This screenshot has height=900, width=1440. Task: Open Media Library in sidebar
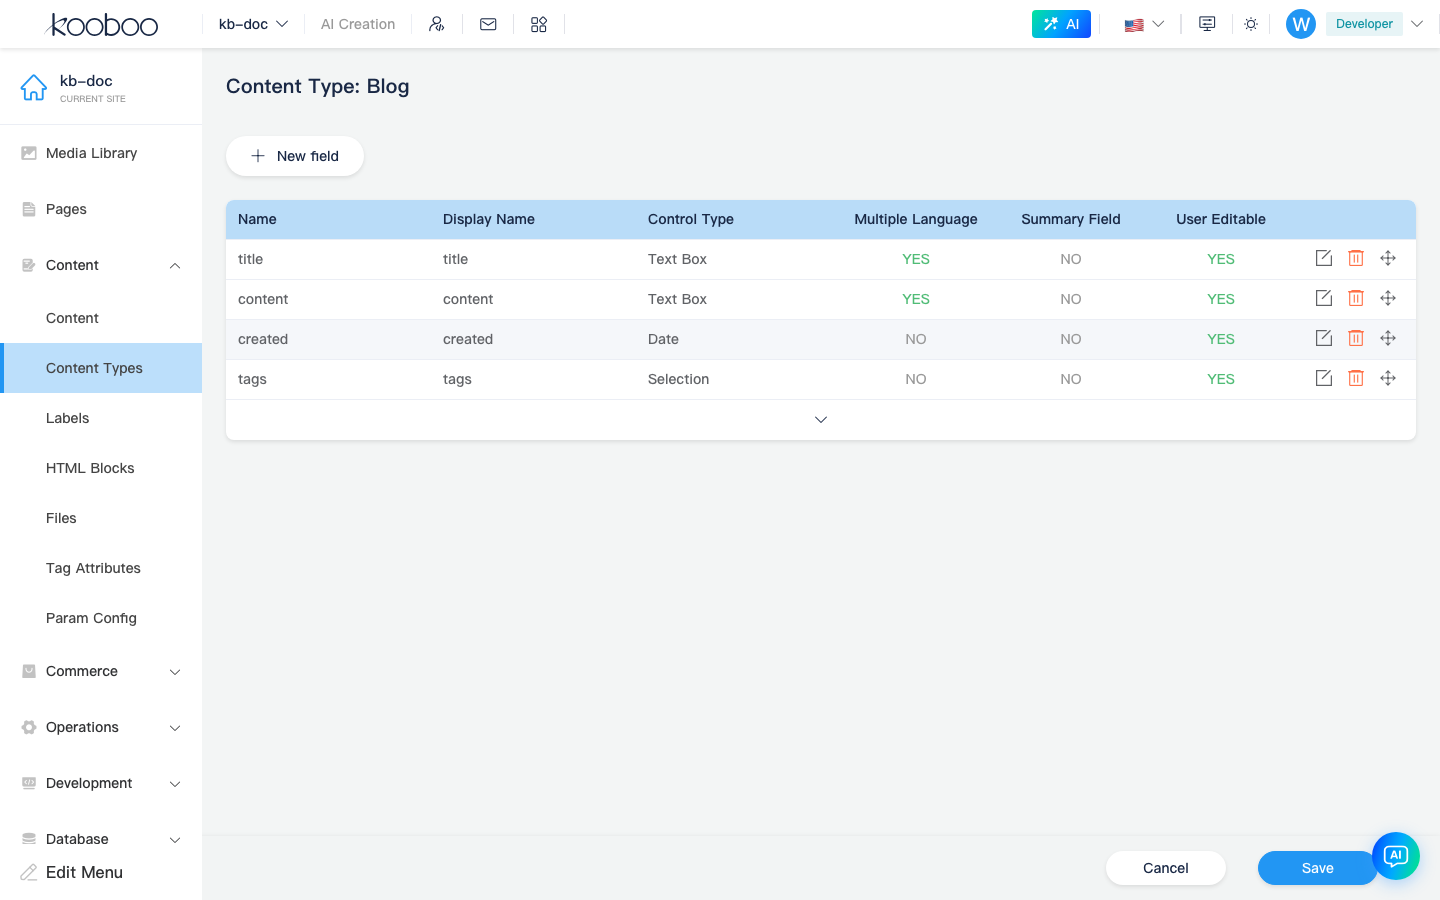101,153
